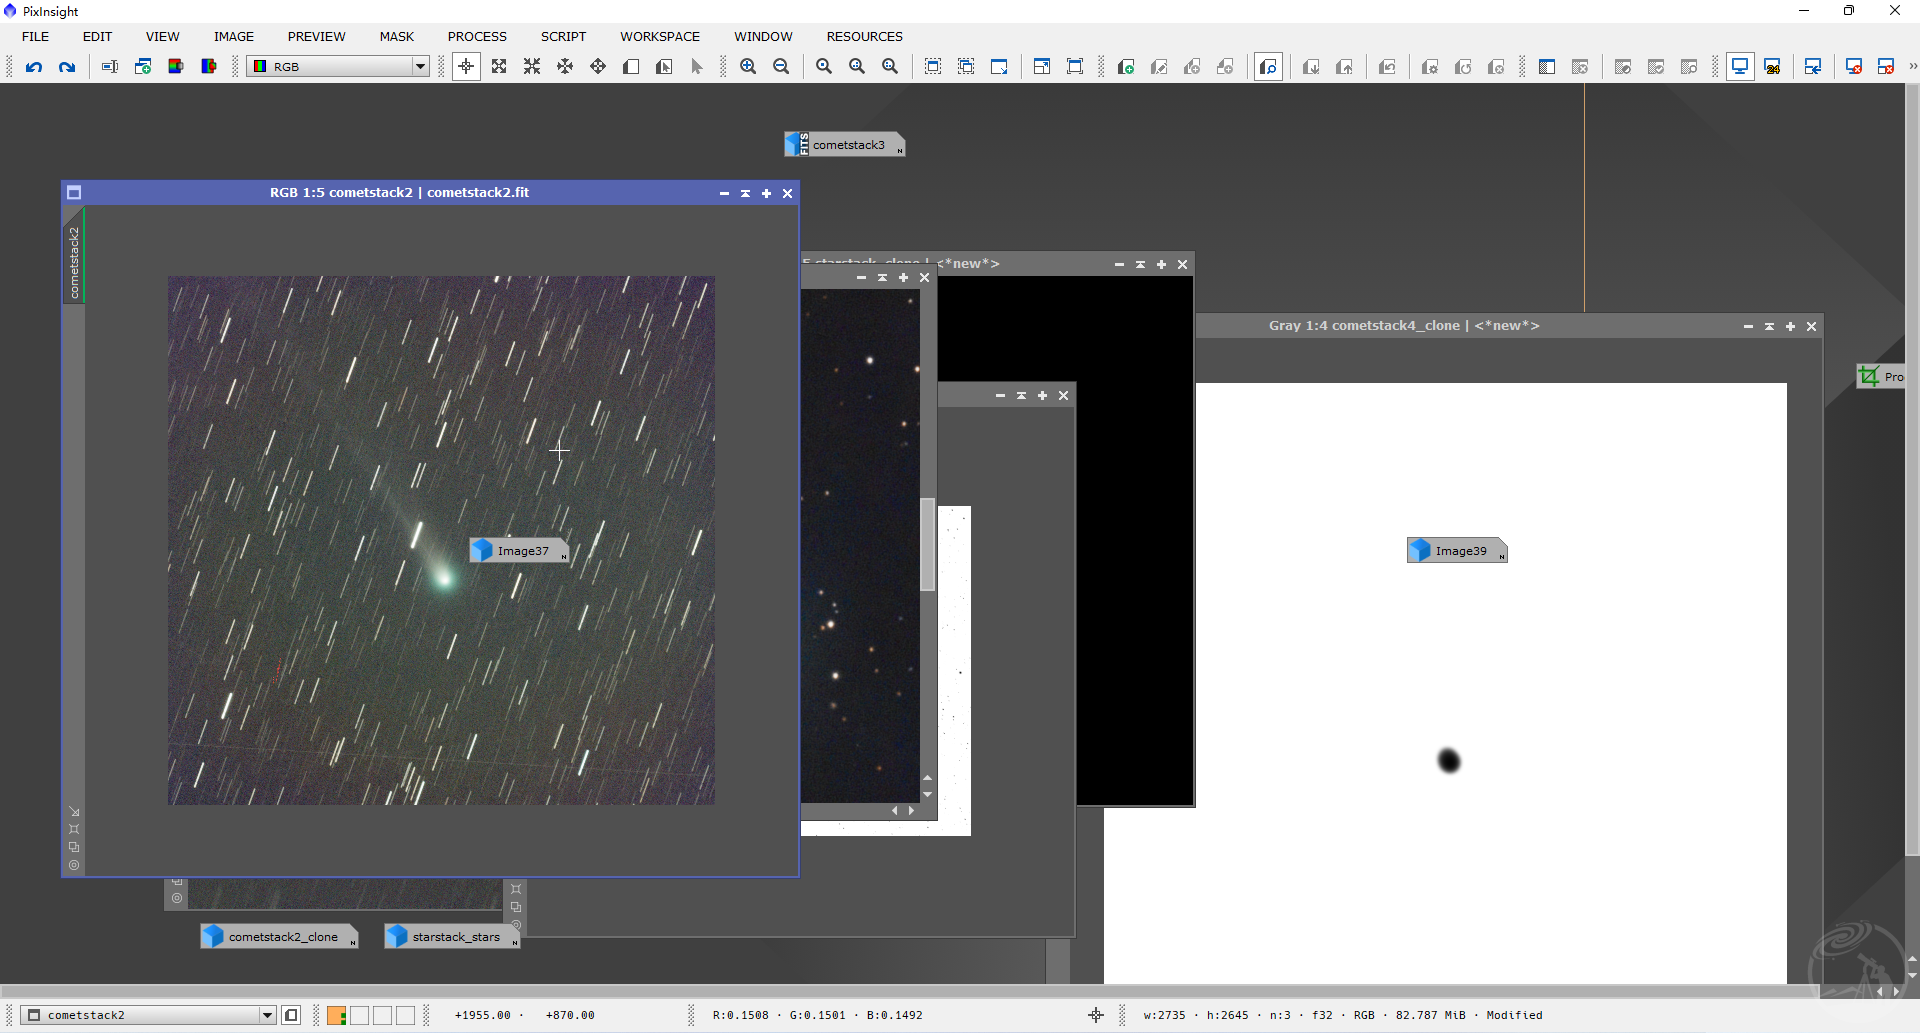Viewport: 1920px width, 1033px height.
Task: Click the New Preview mode icon
Action: 631,67
